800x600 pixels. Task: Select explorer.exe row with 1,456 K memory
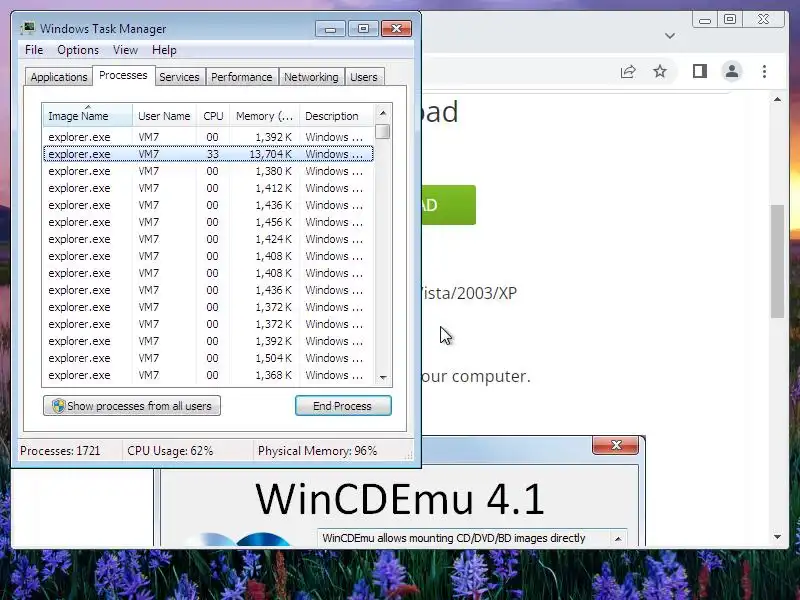coord(208,222)
